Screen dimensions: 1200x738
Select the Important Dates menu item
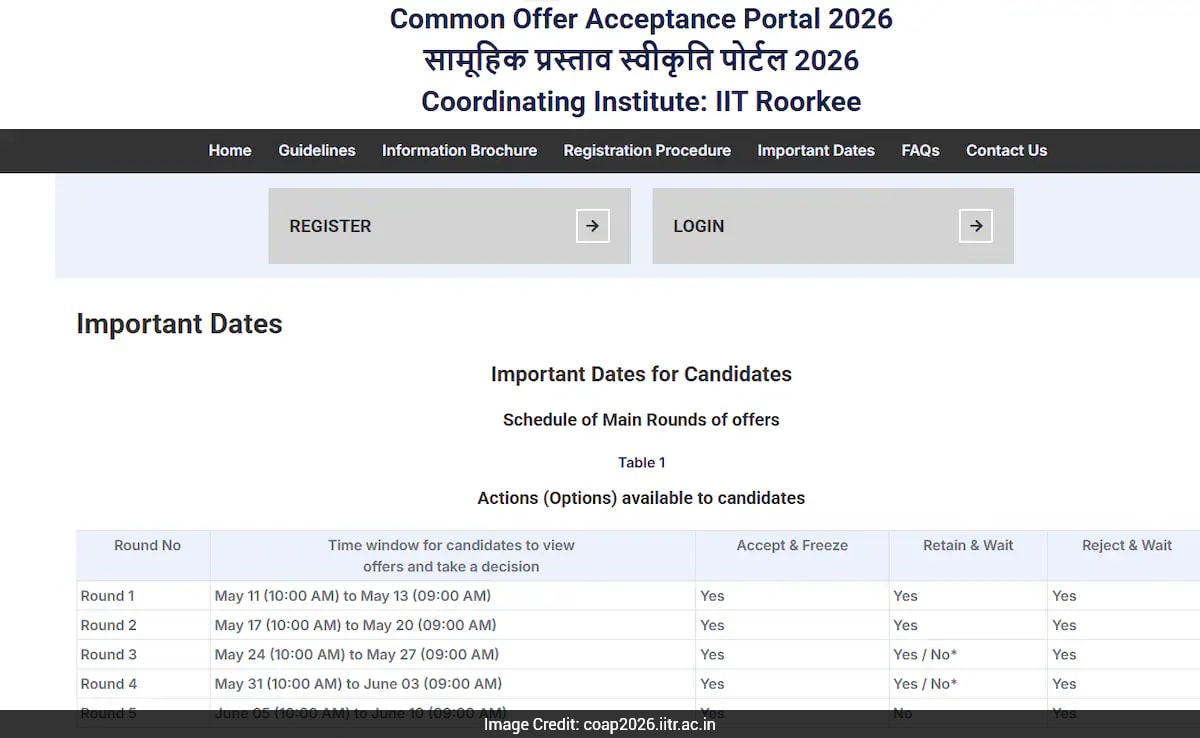[816, 150]
